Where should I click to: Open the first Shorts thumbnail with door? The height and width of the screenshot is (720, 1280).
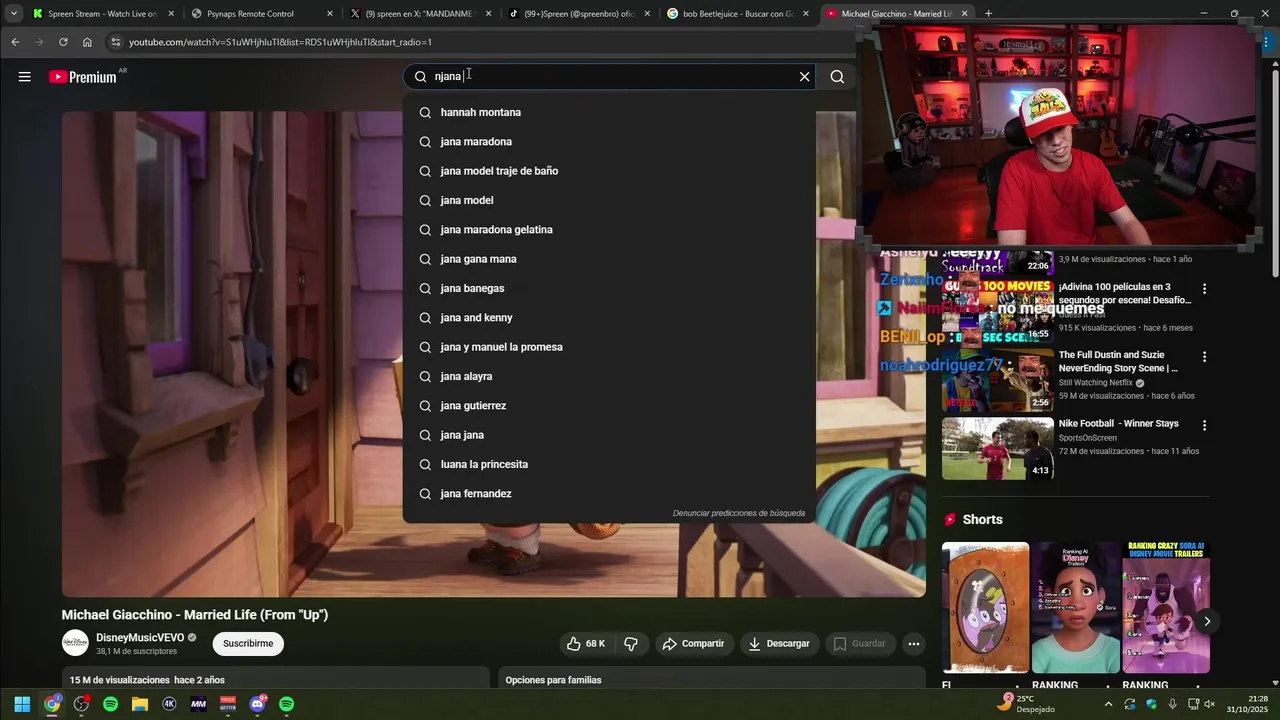coord(985,608)
